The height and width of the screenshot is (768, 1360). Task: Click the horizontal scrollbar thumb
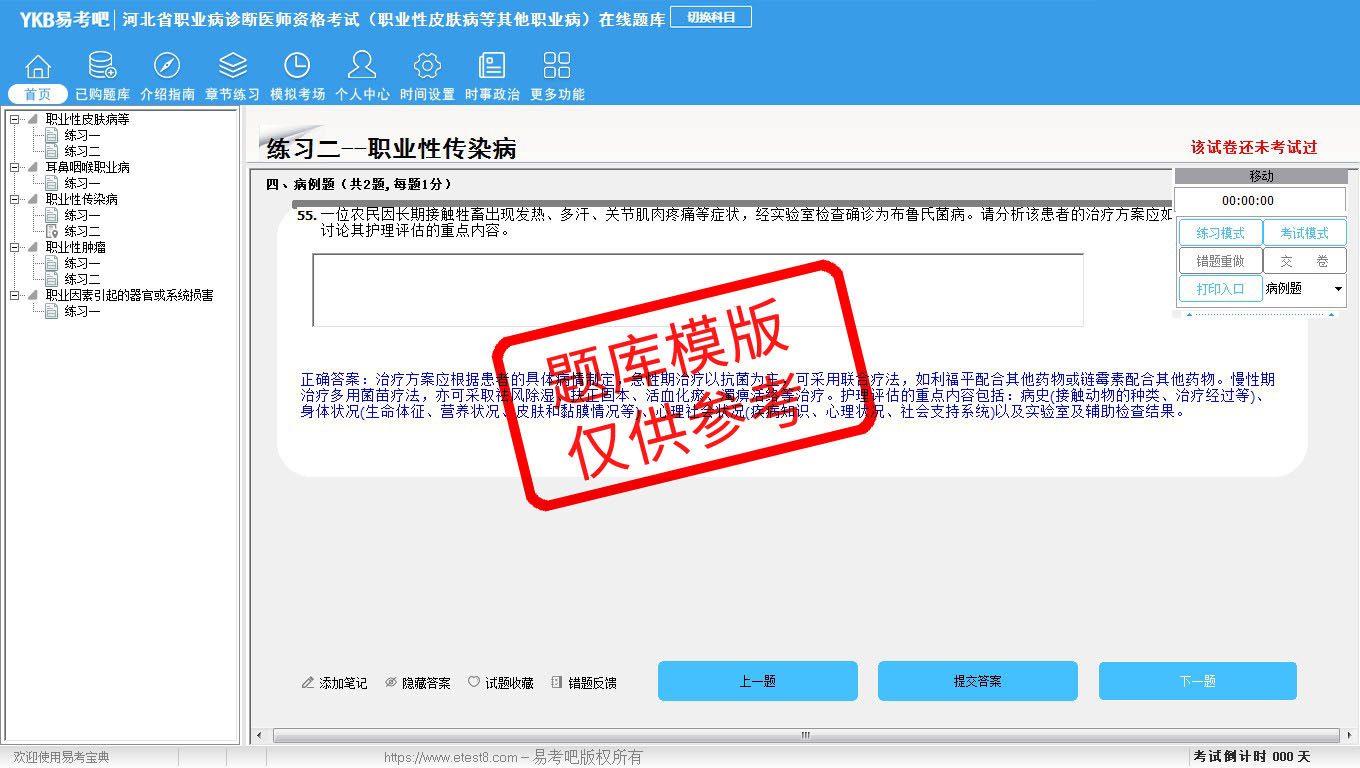[805, 735]
